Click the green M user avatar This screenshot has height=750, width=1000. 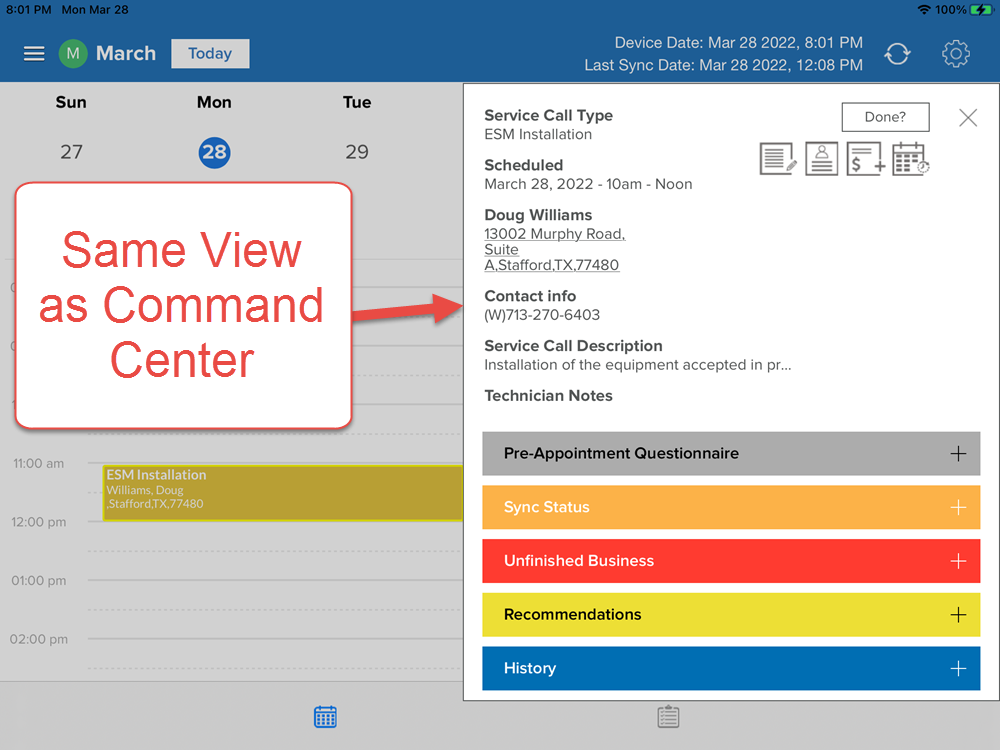(x=73, y=54)
